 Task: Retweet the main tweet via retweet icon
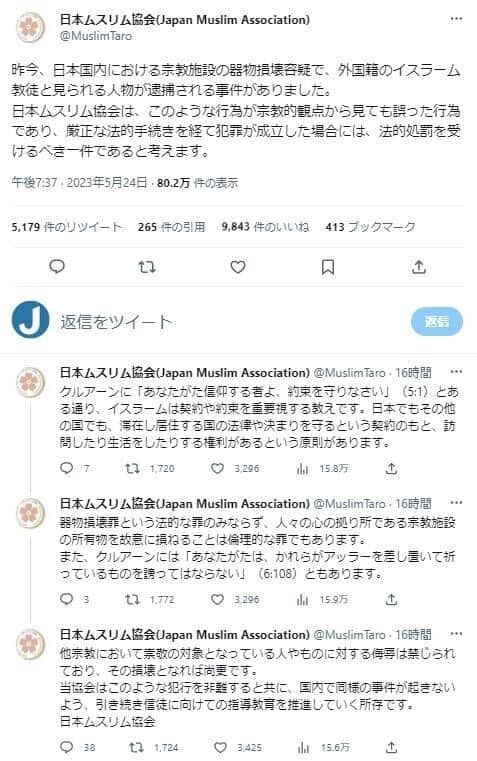(147, 266)
